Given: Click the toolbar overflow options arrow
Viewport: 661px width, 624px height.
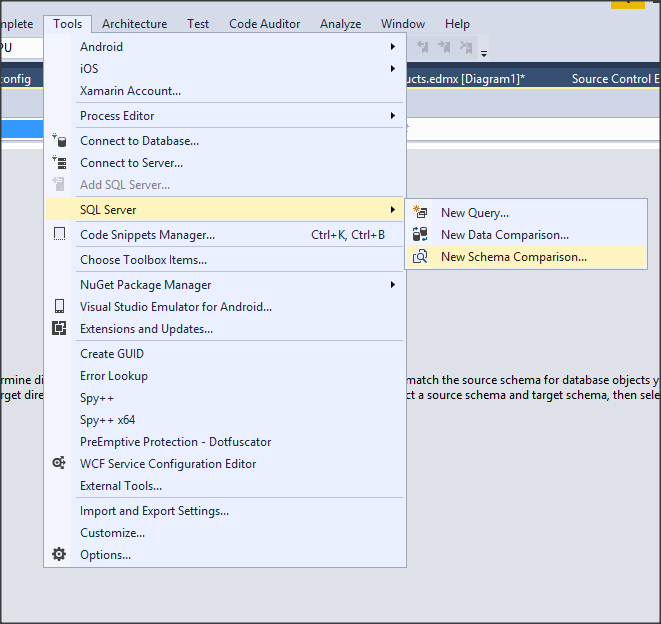Looking at the screenshot, I should point(484,54).
